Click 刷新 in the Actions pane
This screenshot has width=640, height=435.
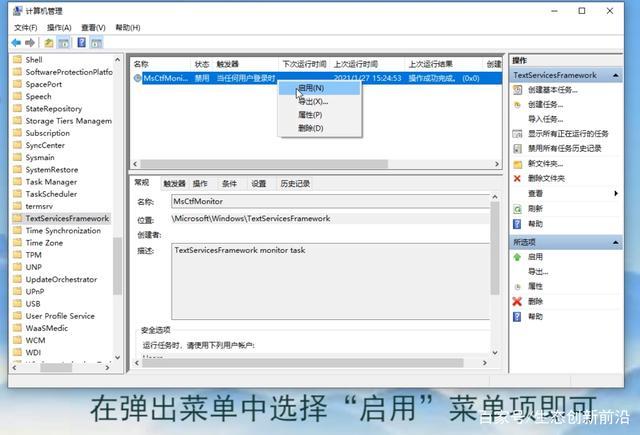(x=536, y=209)
